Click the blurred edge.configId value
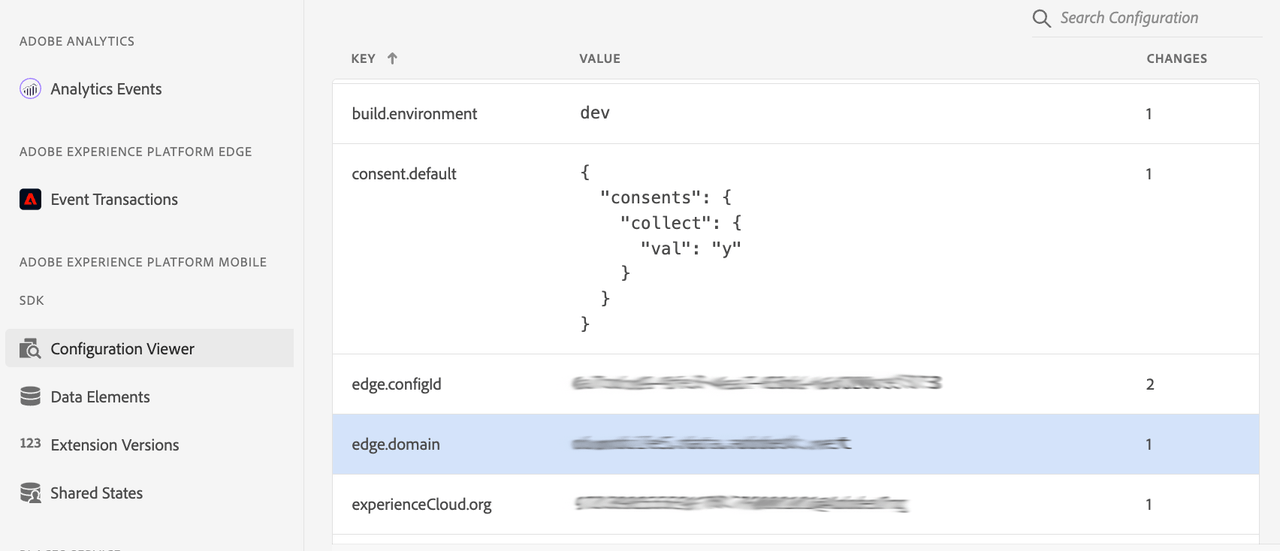 click(x=757, y=383)
